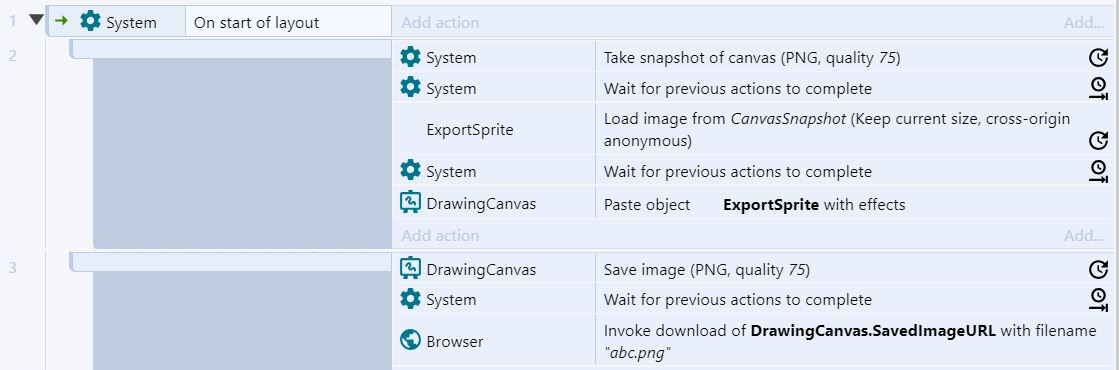Click Add action in event 1 row
The image size is (1119, 370).
(x=440, y=22)
